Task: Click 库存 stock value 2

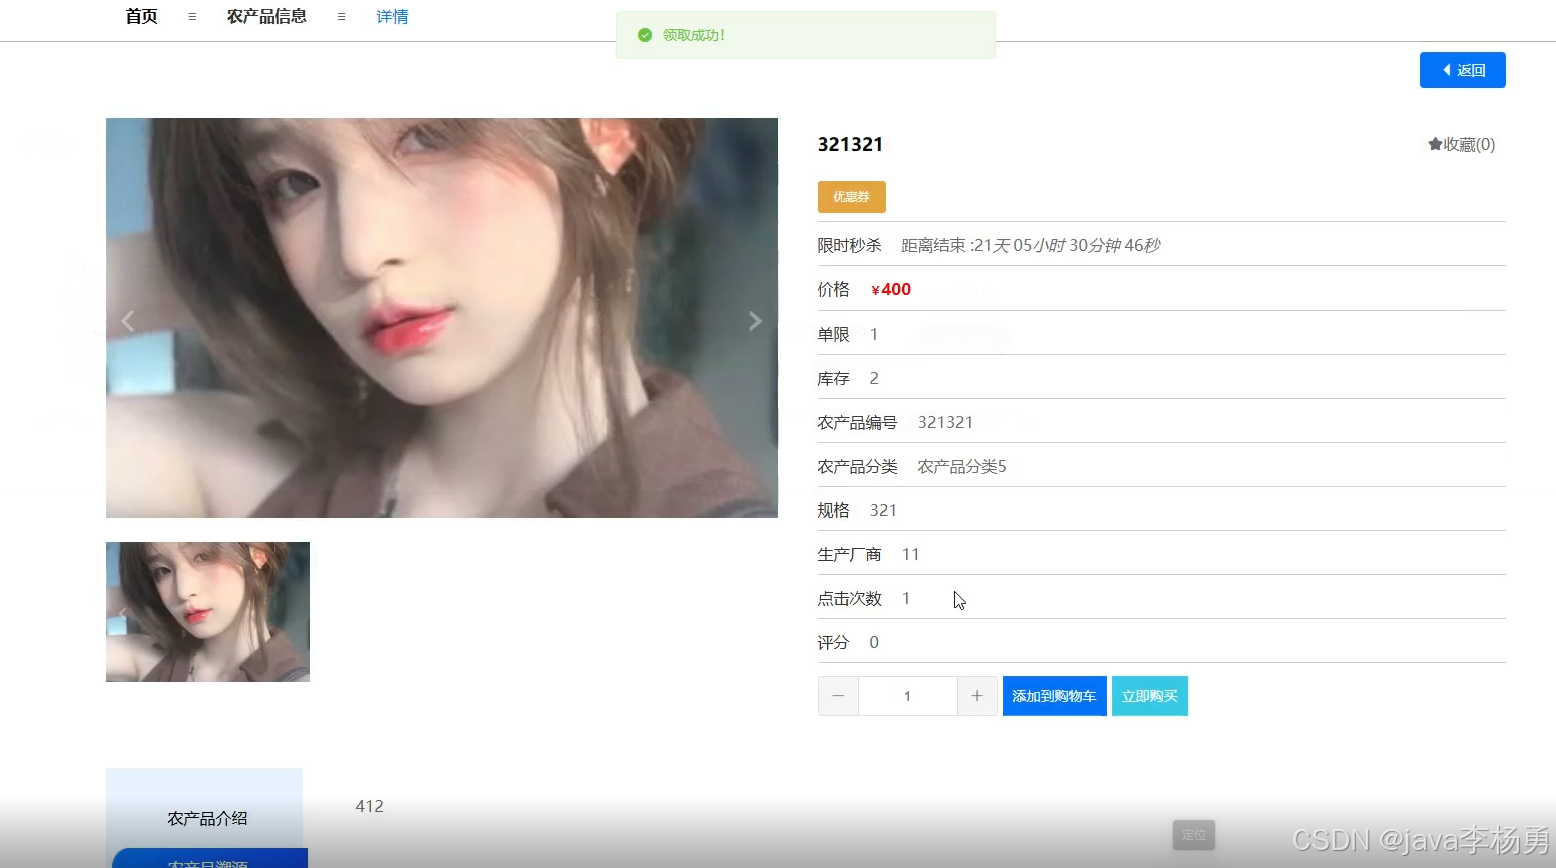Action: (874, 378)
